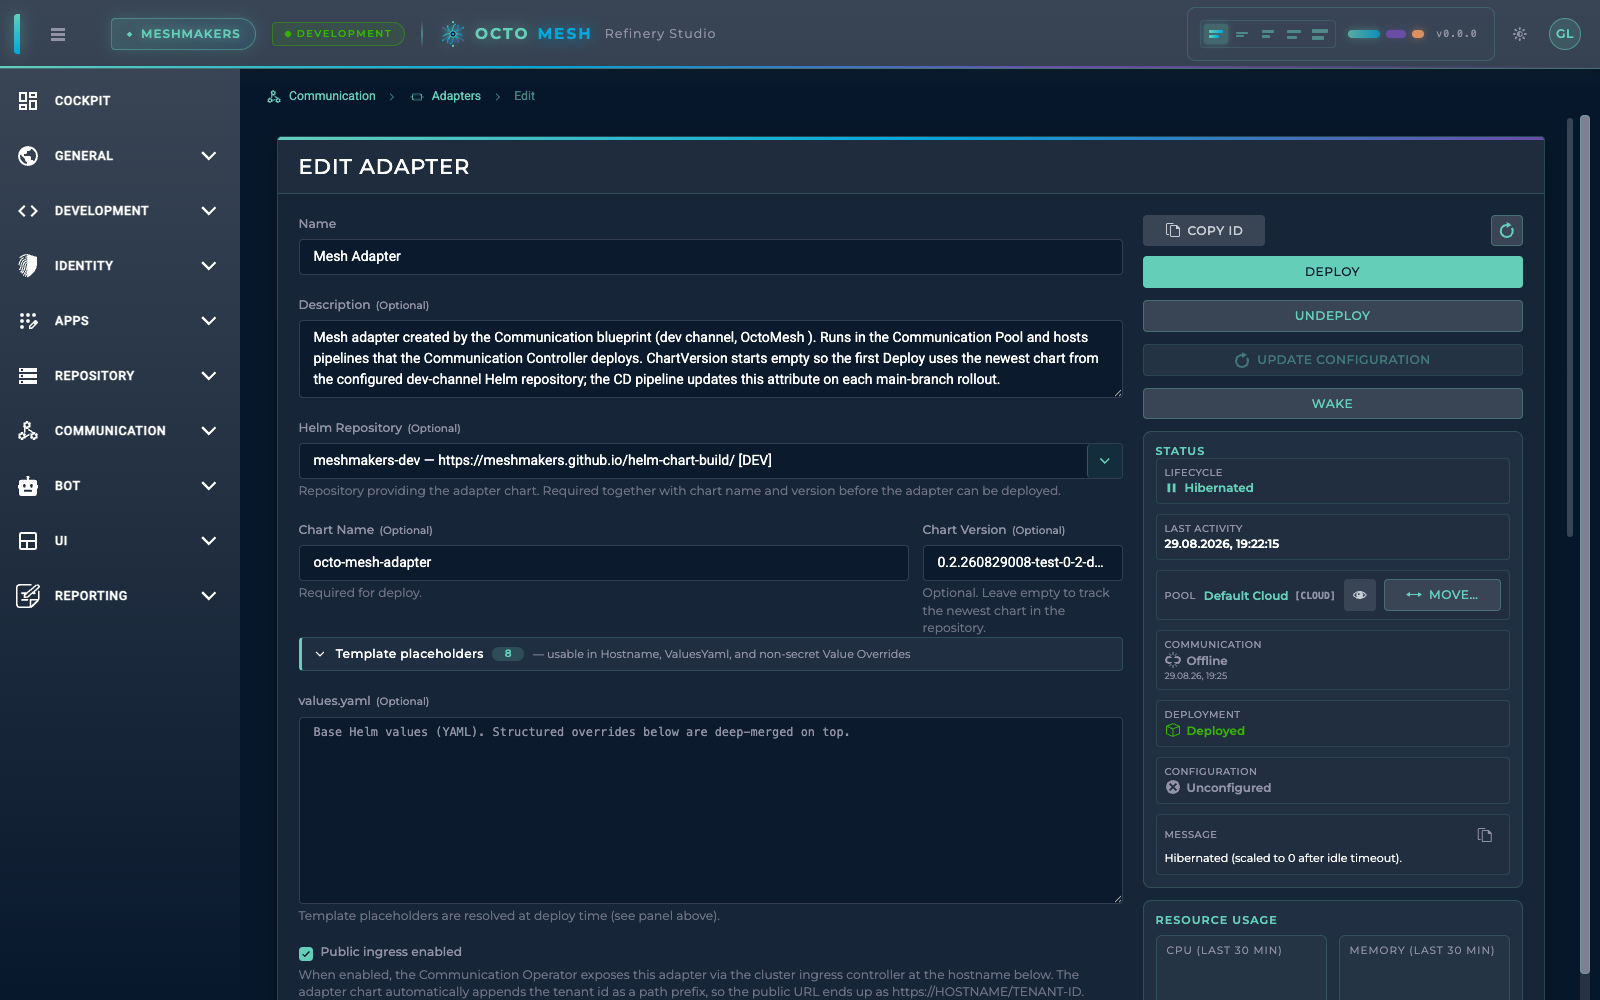Viewport: 1600px width, 1000px height.
Task: Copy the adapter ID
Action: pyautogui.click(x=1203, y=231)
